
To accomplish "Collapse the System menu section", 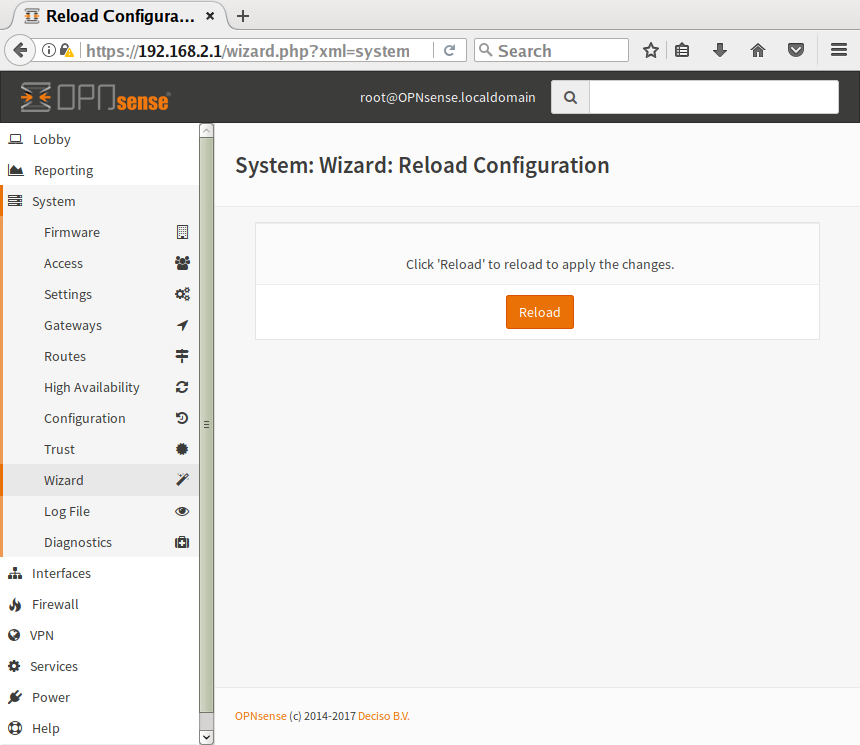I will click(54, 201).
